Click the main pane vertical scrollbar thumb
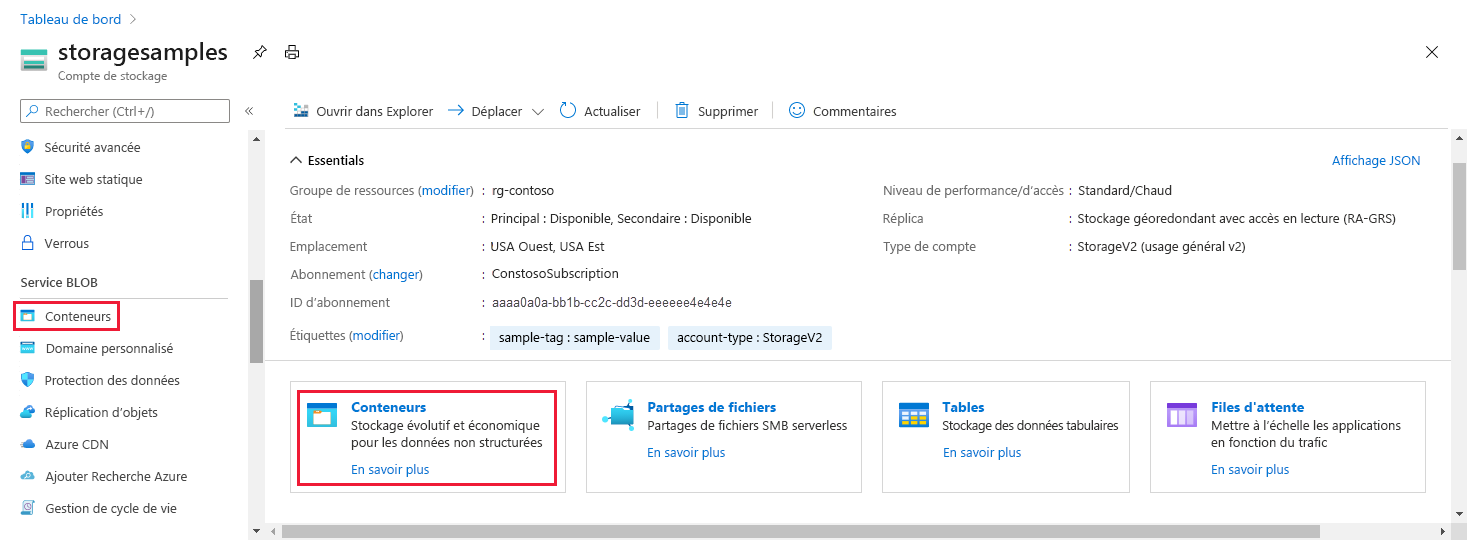 point(1459,215)
